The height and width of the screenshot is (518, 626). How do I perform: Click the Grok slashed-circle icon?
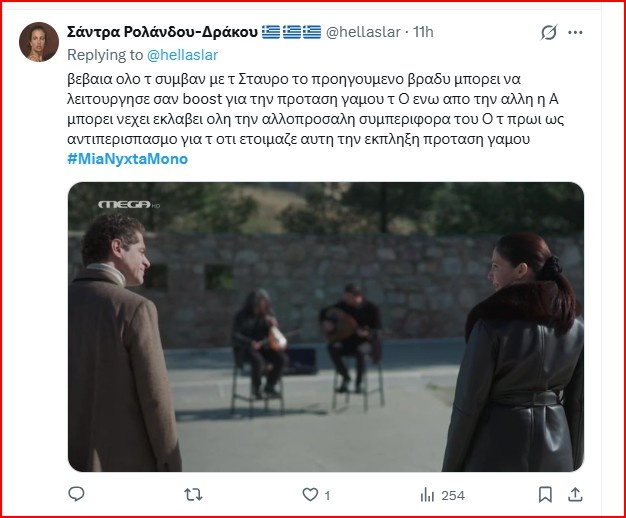click(x=549, y=33)
